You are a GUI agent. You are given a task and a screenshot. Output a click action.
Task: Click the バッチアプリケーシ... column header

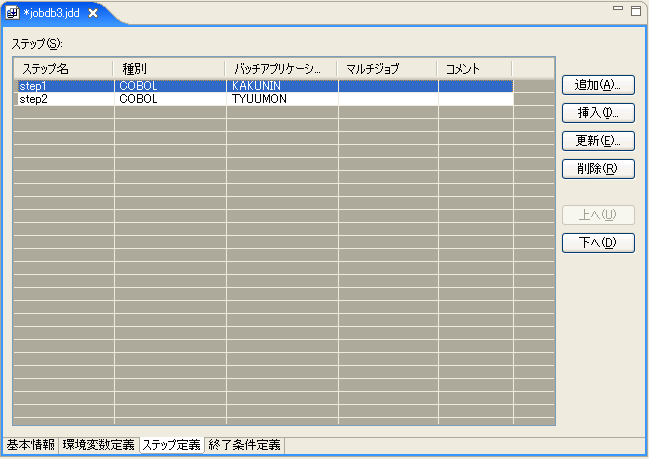pos(281,69)
